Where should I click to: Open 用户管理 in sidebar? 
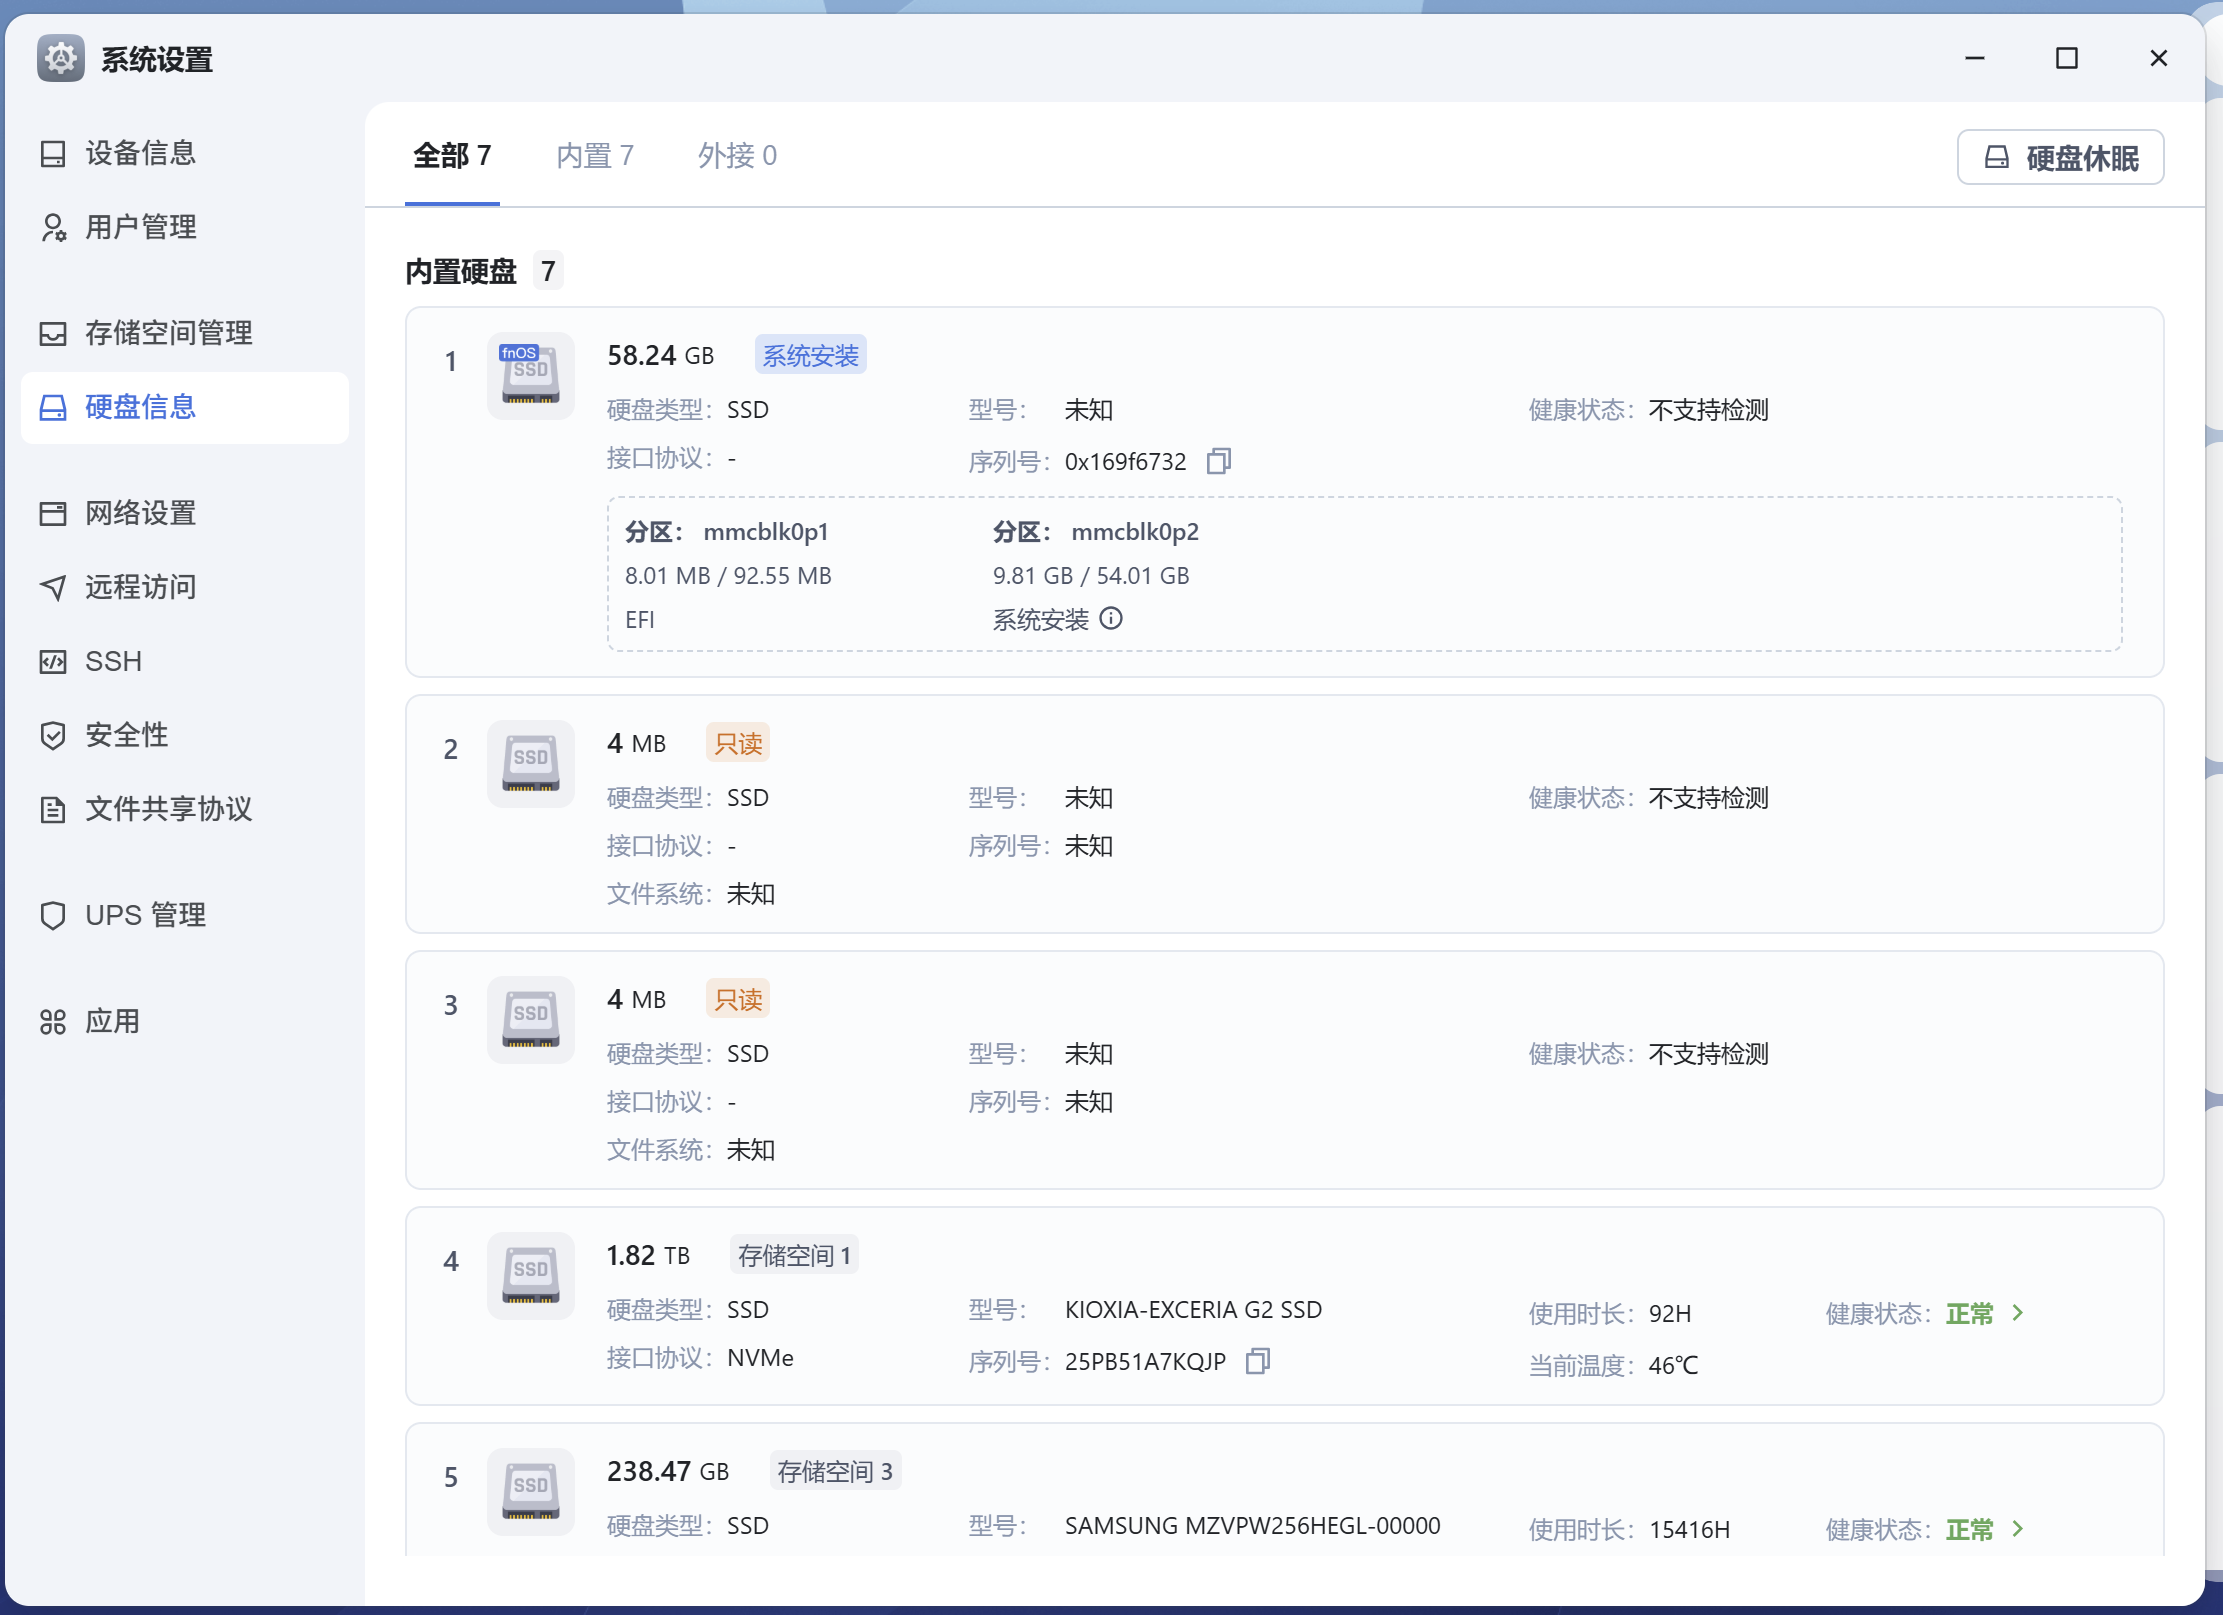pos(140,227)
